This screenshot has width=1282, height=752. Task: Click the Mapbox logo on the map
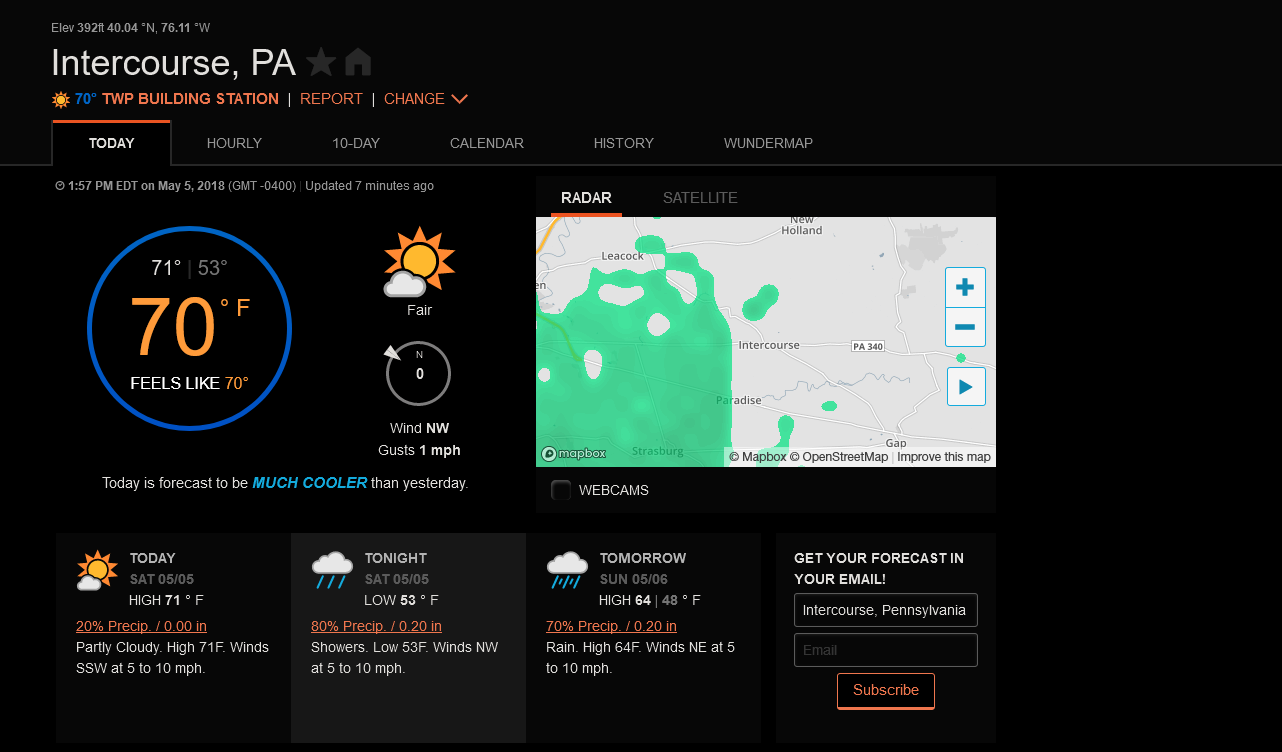coord(574,454)
